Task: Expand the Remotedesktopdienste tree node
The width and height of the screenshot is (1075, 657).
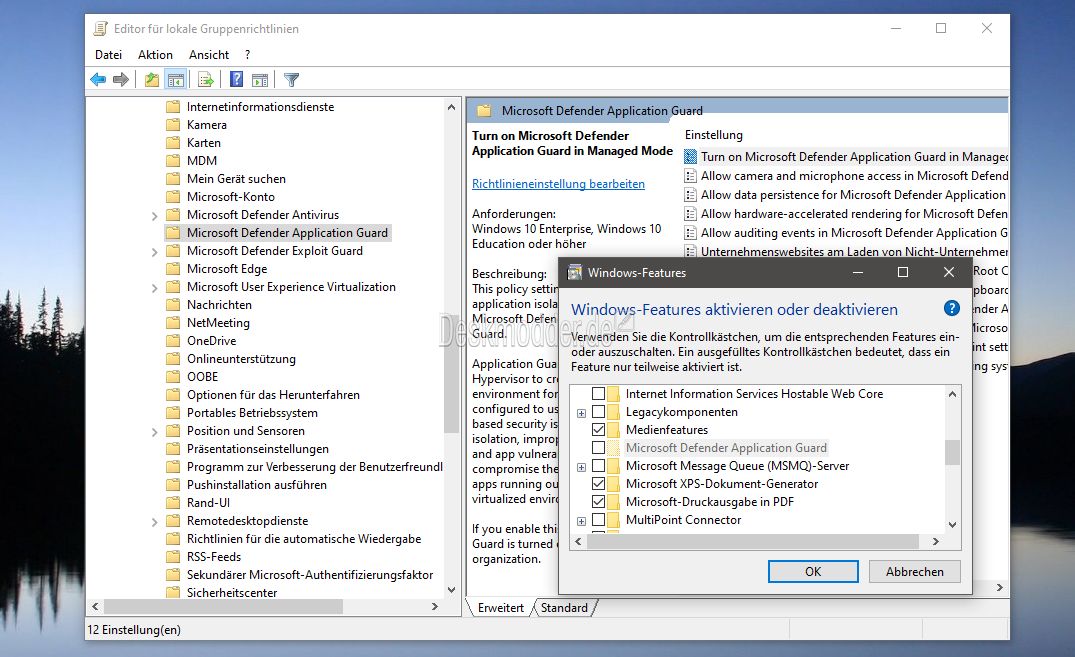Action: coord(155,522)
